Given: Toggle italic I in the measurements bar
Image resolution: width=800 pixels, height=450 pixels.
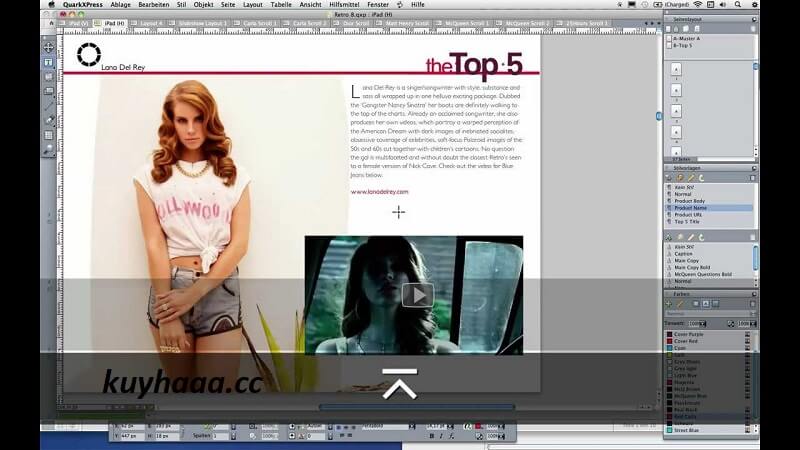Looking at the screenshot, I should point(441,436).
